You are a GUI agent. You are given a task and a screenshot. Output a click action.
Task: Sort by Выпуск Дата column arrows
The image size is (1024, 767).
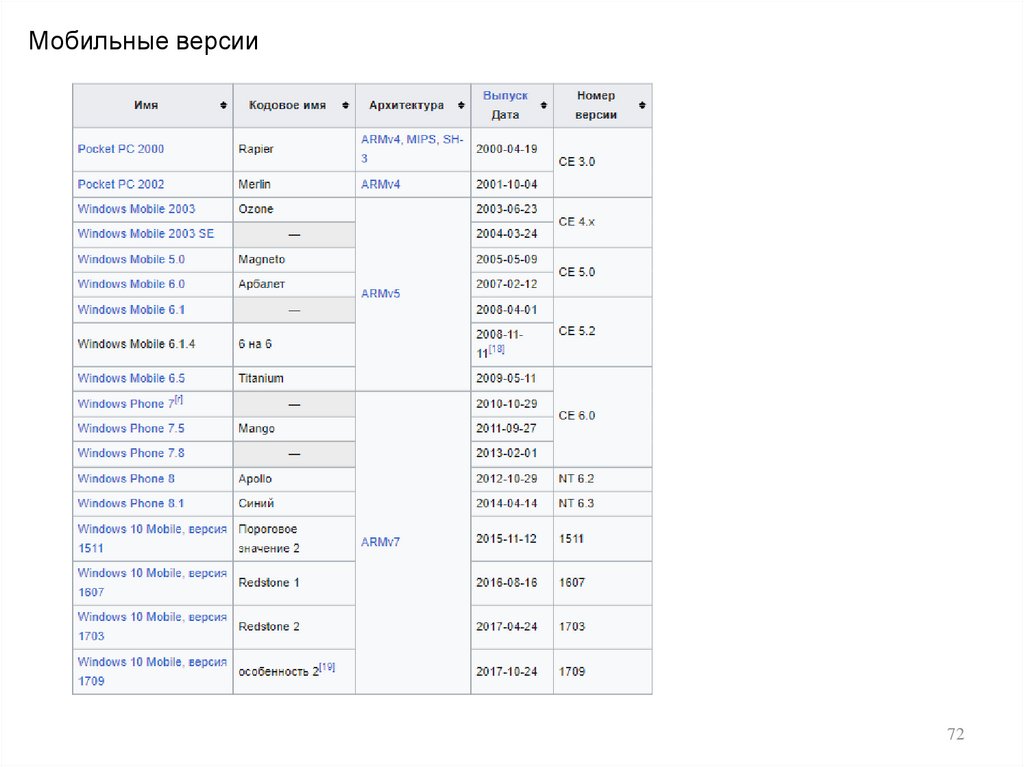[x=543, y=105]
